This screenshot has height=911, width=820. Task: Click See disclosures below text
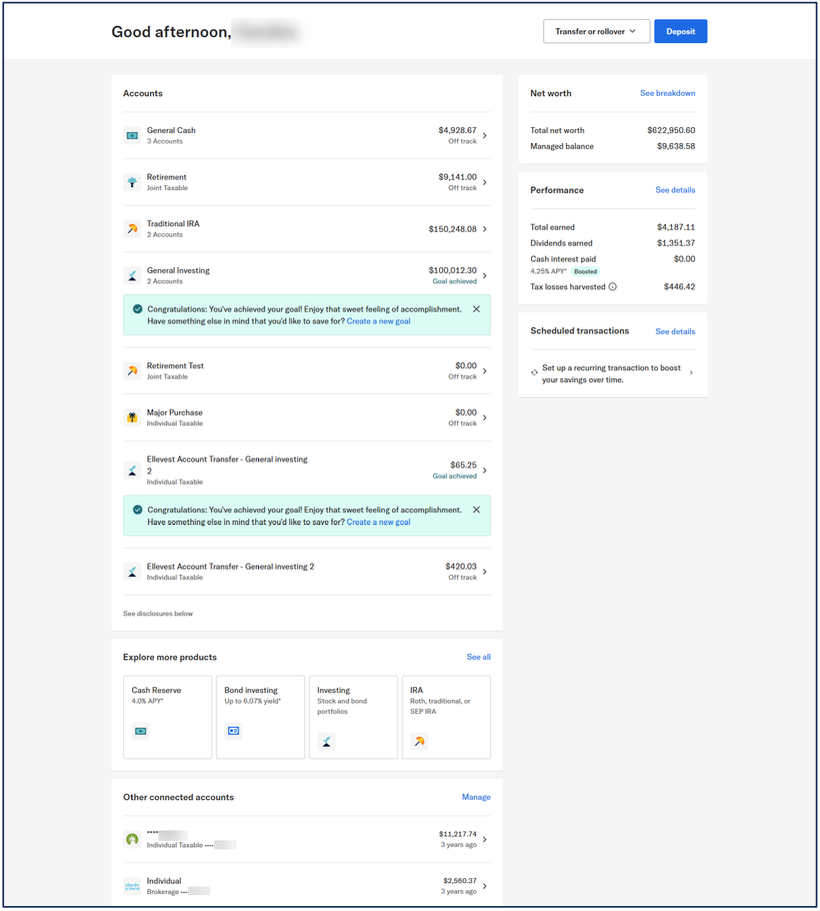157,614
